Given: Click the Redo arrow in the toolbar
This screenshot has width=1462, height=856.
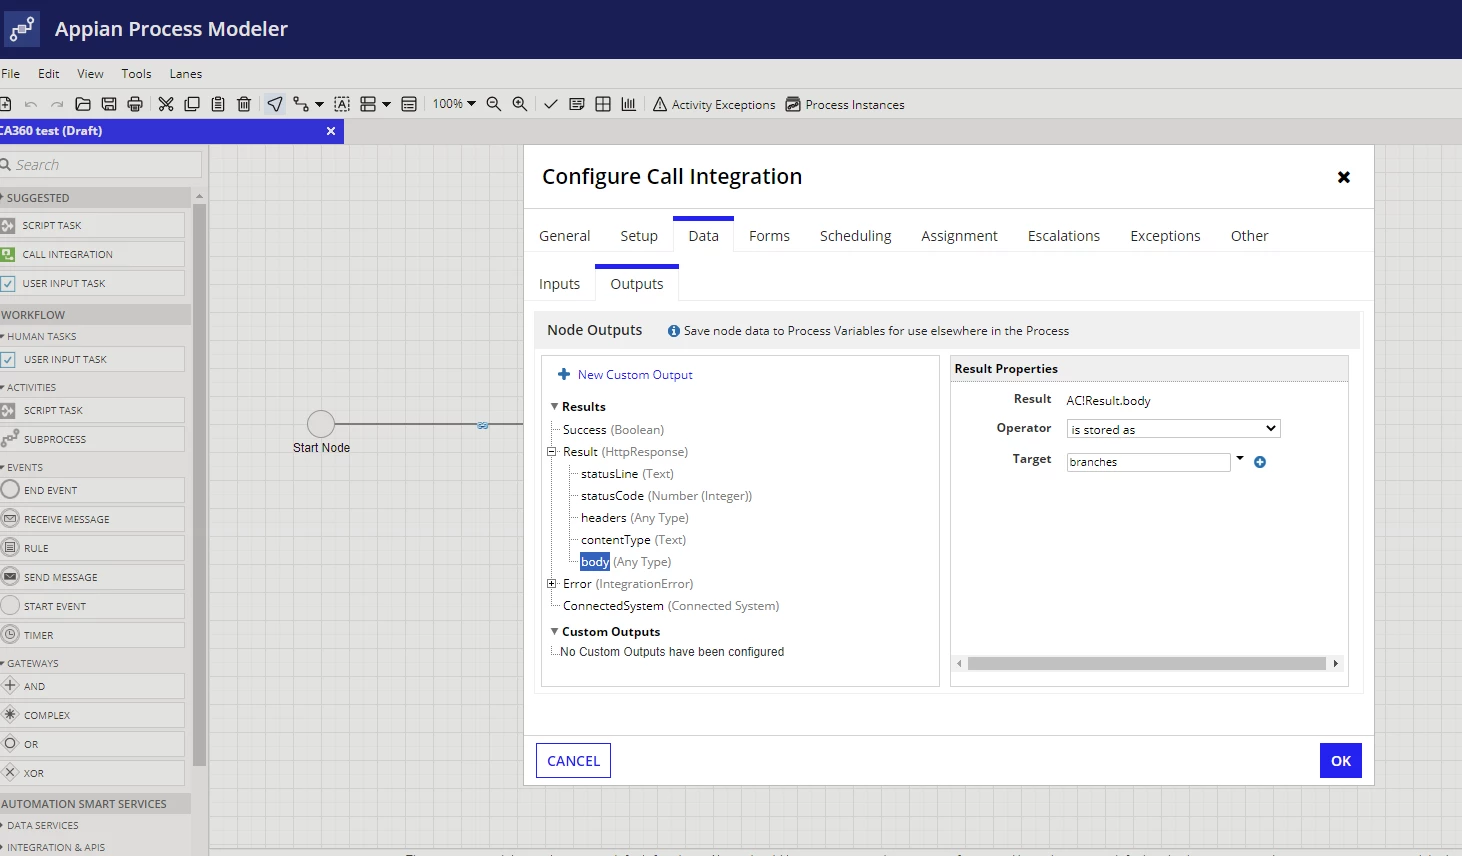Looking at the screenshot, I should coord(57,104).
